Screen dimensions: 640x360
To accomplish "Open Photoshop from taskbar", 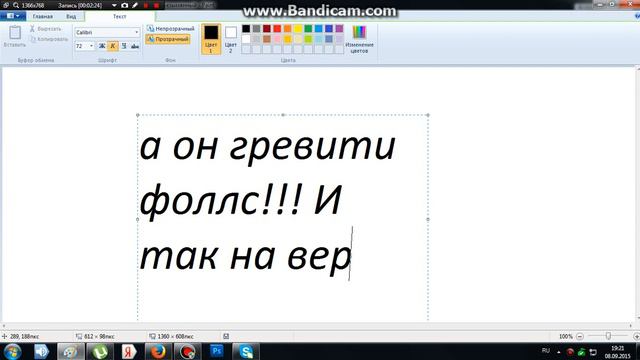I will [x=216, y=351].
